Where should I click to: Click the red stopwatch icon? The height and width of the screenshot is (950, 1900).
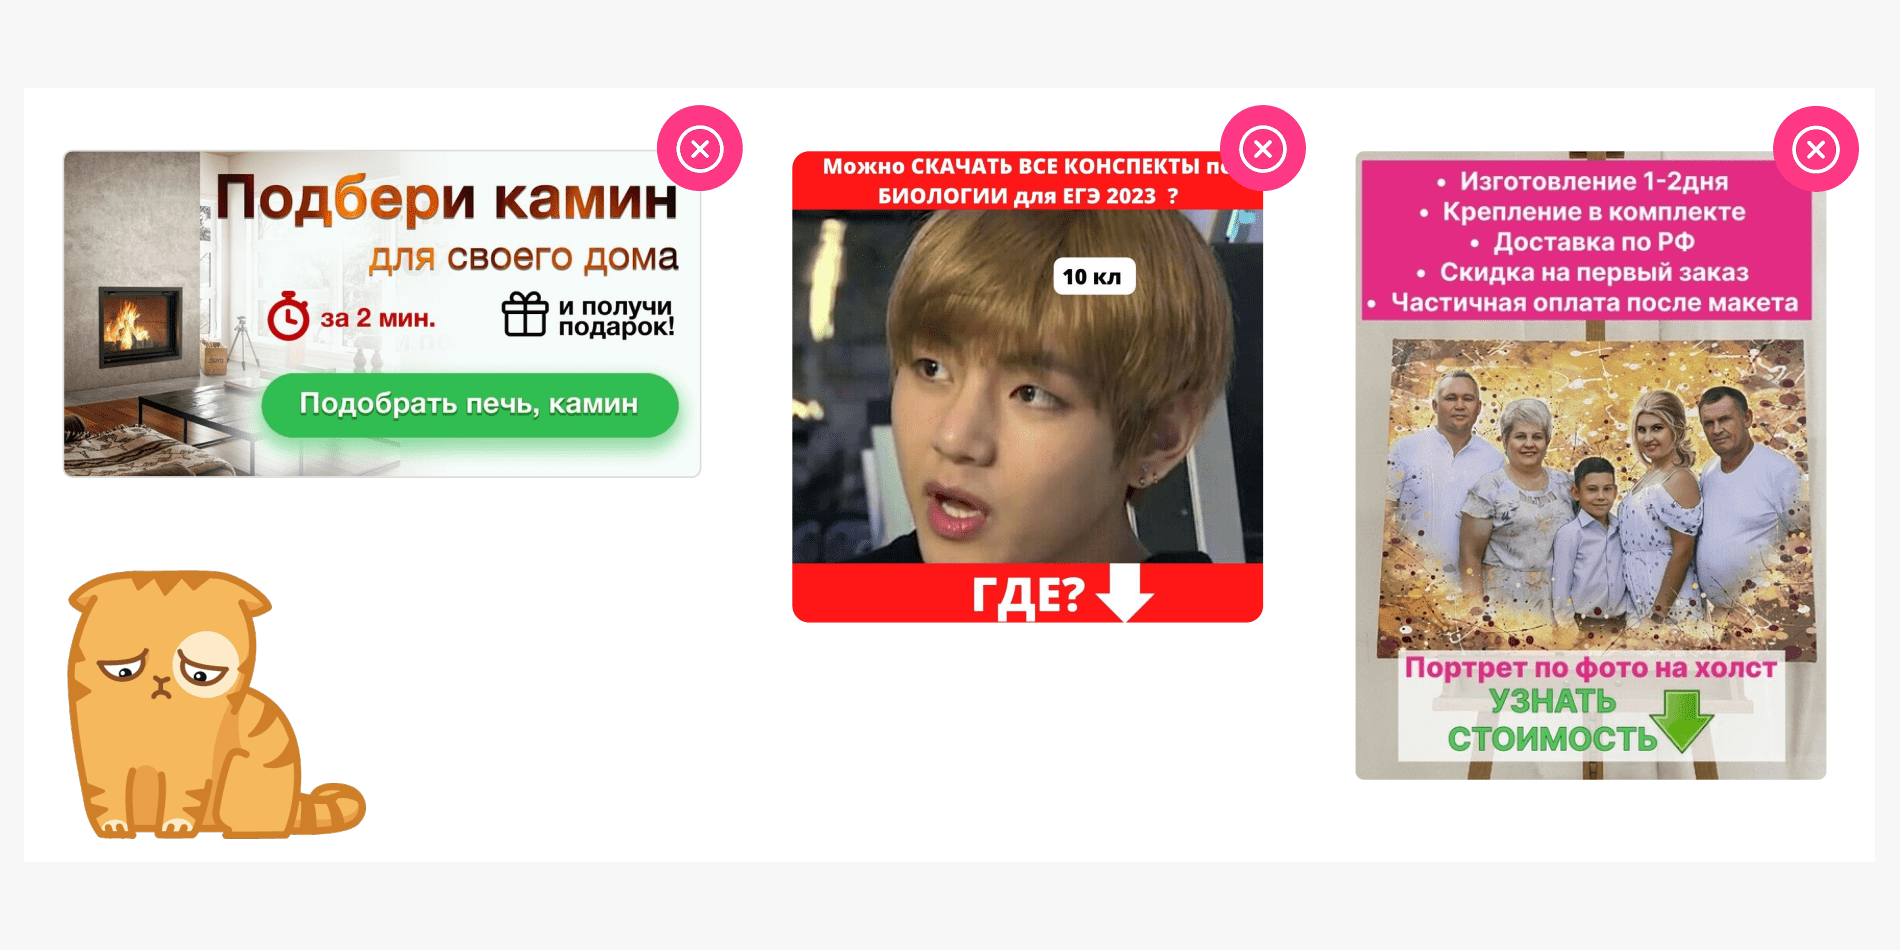288,316
